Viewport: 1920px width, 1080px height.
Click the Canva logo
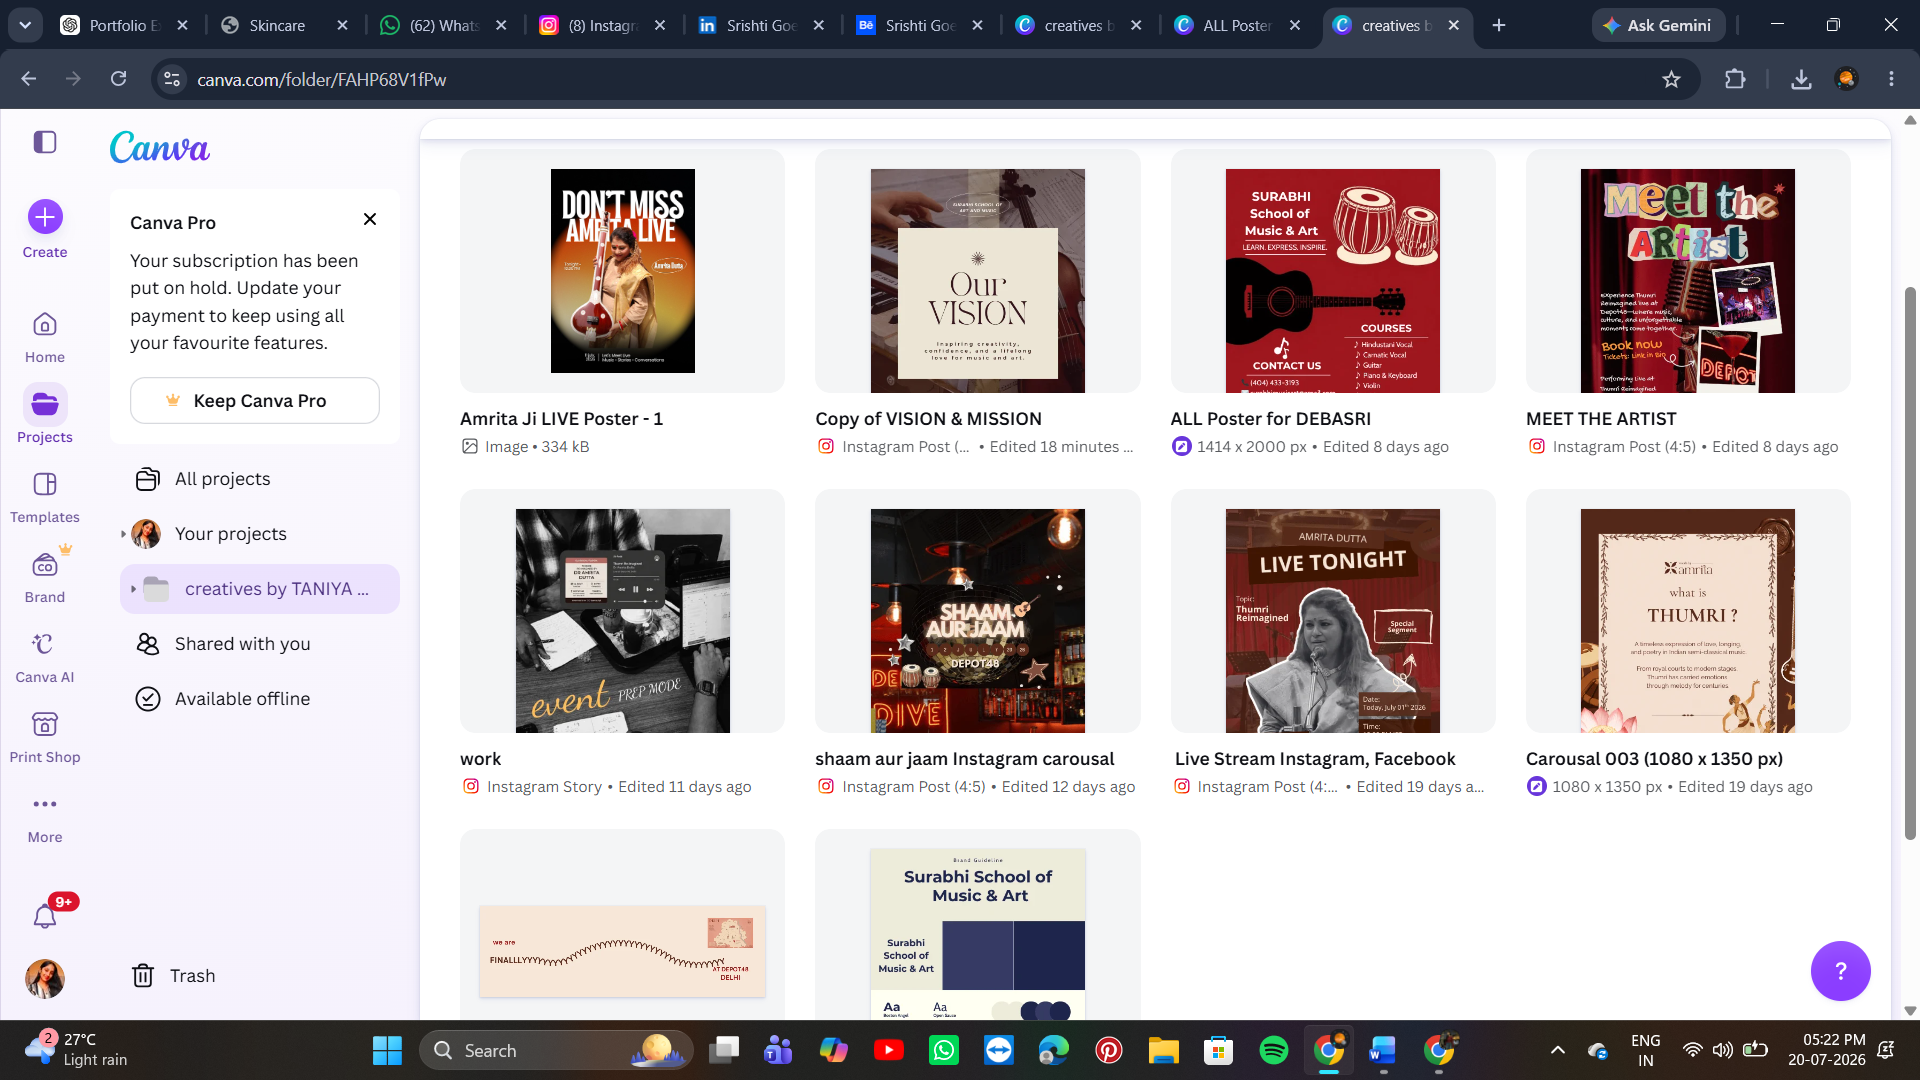(160, 148)
